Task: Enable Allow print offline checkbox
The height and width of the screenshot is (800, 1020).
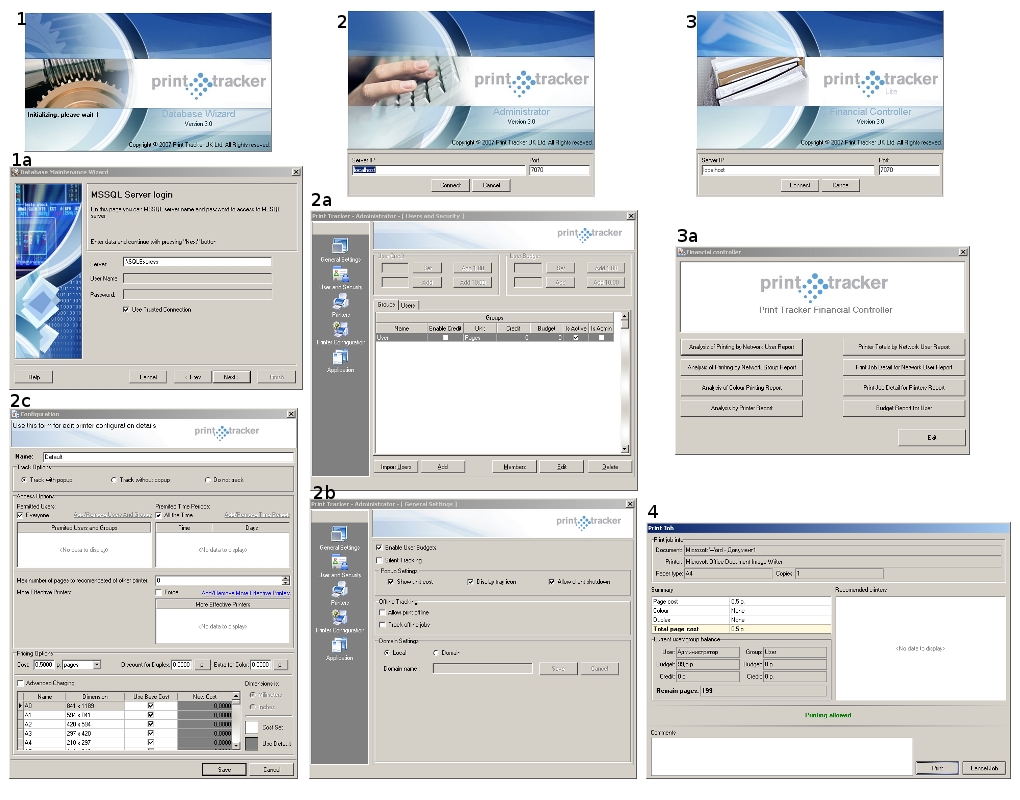Action: click(x=382, y=612)
